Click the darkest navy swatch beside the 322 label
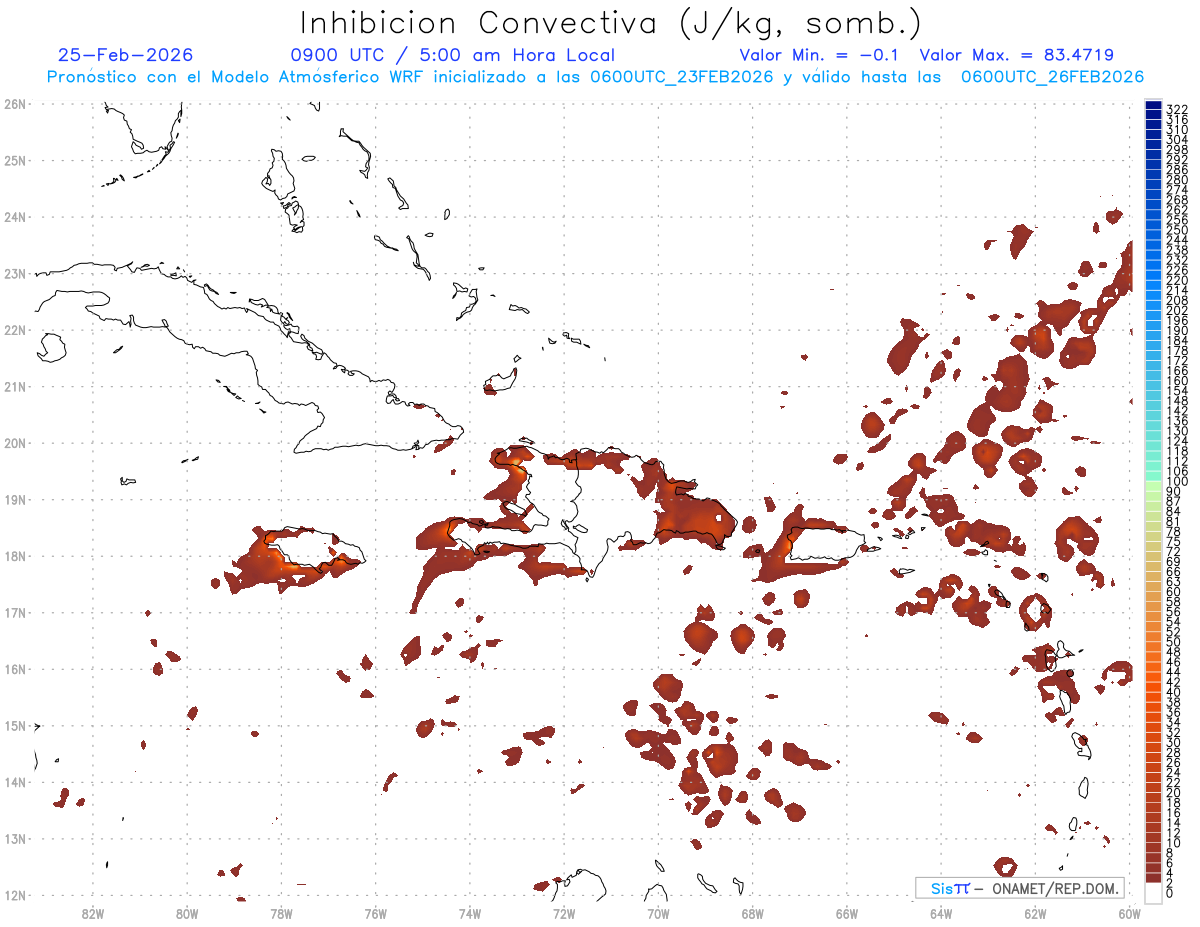 point(1153,106)
